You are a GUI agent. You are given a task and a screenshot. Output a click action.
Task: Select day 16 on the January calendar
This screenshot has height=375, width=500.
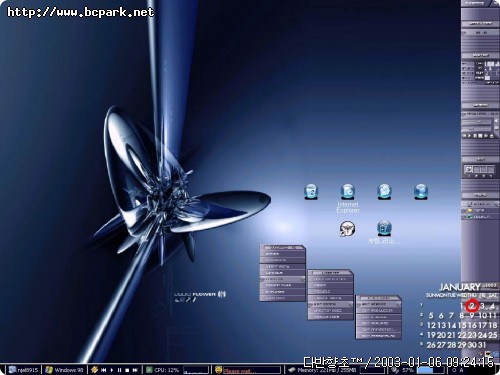tap(472, 325)
